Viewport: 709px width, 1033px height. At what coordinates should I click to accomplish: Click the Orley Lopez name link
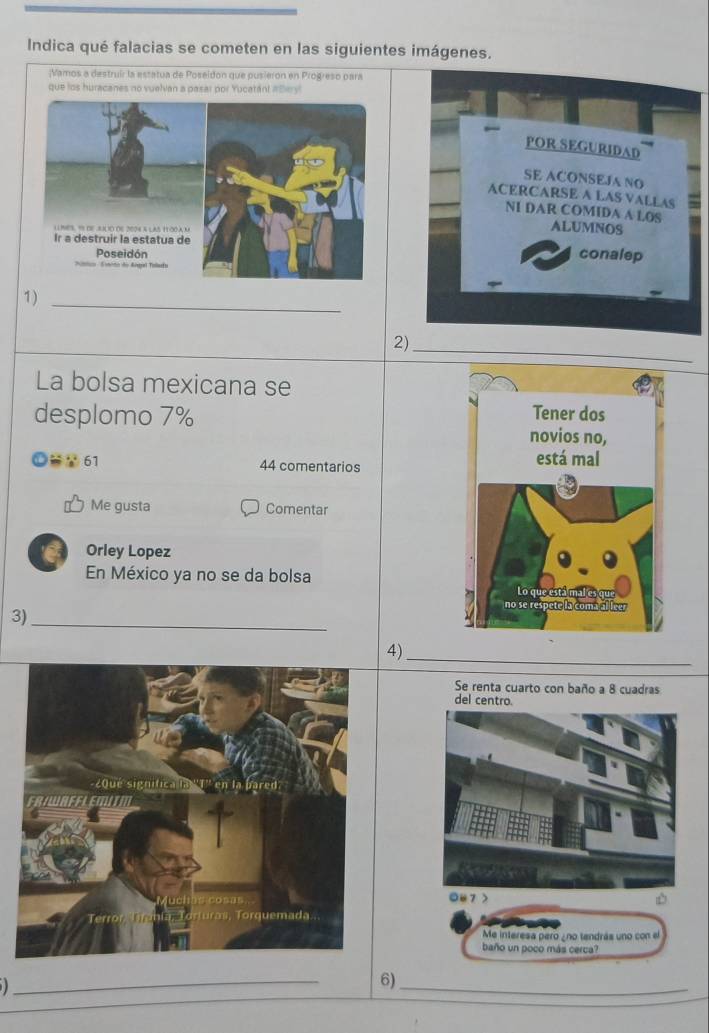point(128,551)
